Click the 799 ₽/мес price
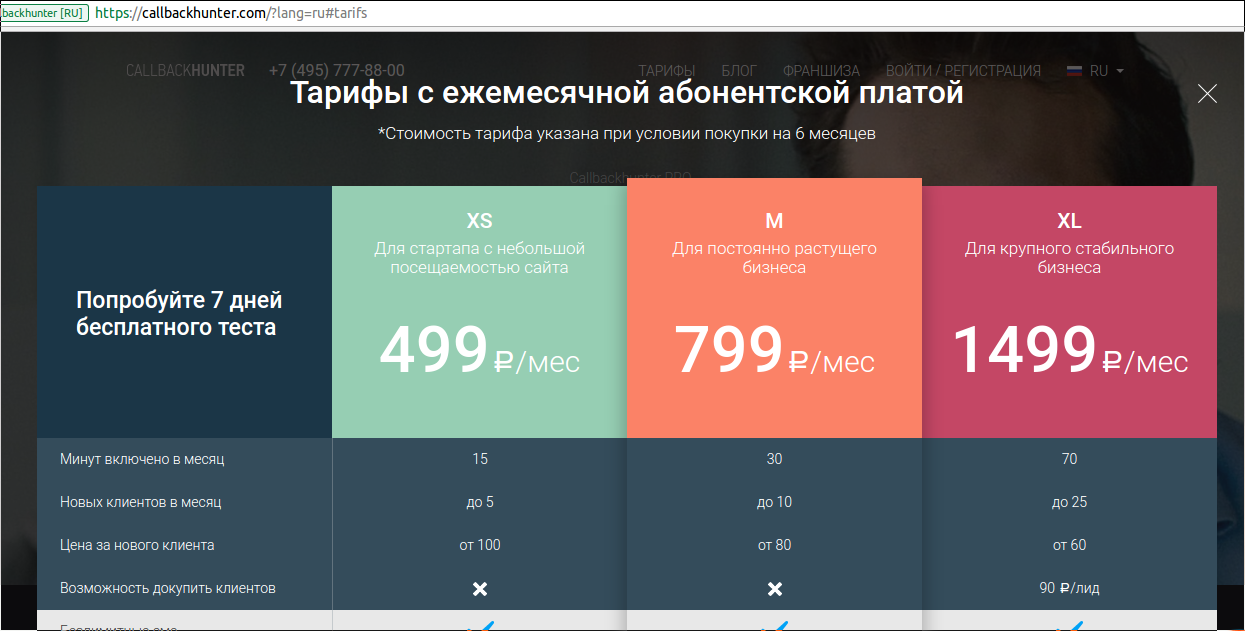The height and width of the screenshot is (631, 1245). 774,351
